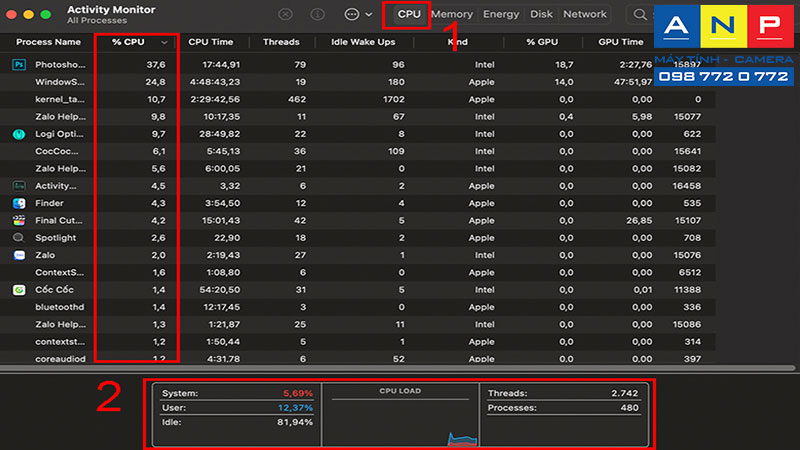The height and width of the screenshot is (450, 800).
Task: Switch to the Network tab
Action: (585, 14)
